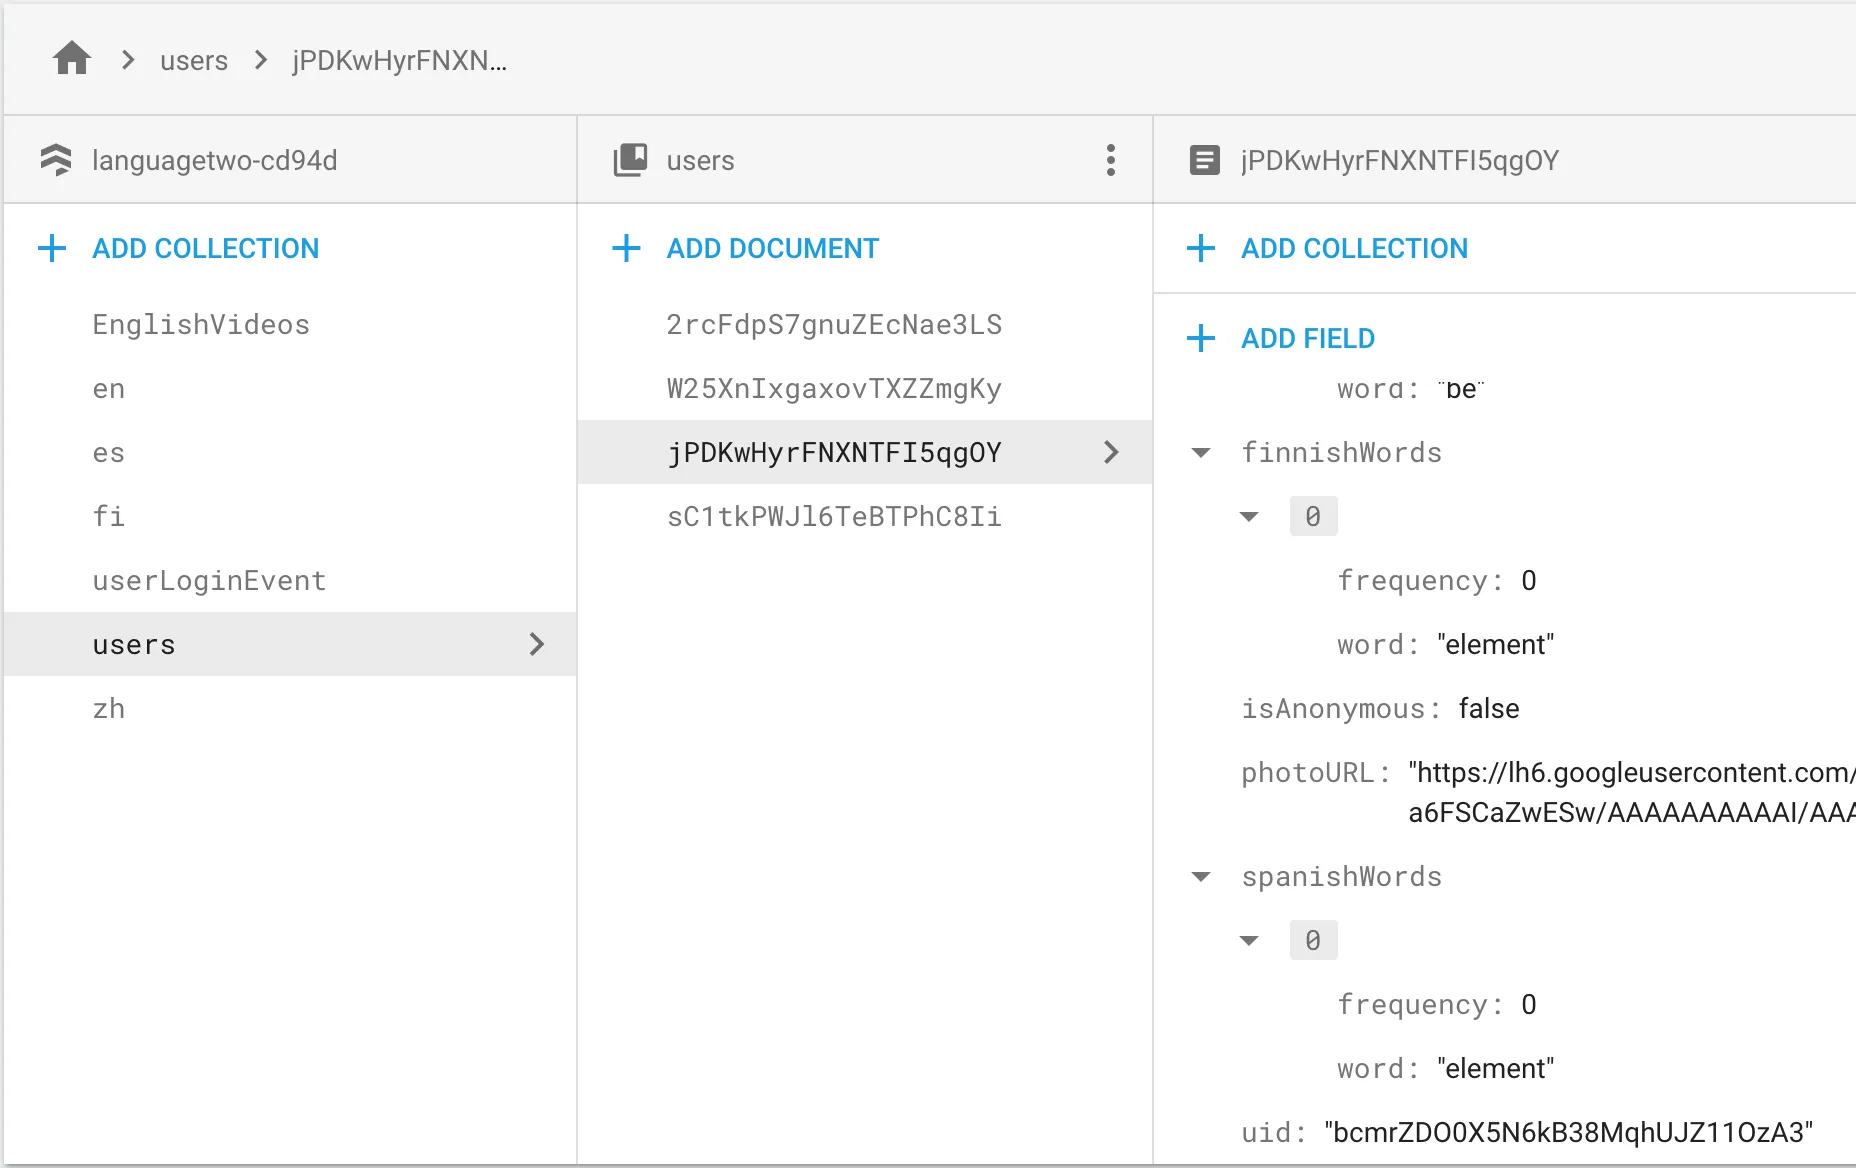Click ADD COLLECTION in the document panel

pyautogui.click(x=1354, y=248)
